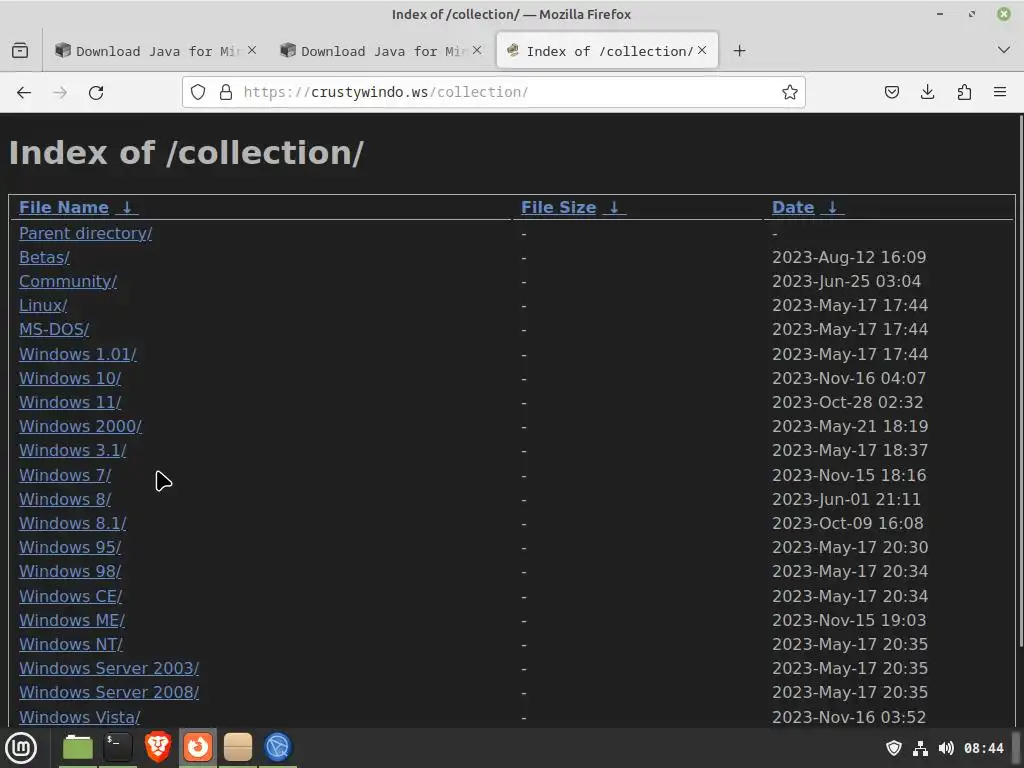Viewport: 1024px width, 768px height.
Task: Open the network connections tray icon
Action: [x=920, y=748]
